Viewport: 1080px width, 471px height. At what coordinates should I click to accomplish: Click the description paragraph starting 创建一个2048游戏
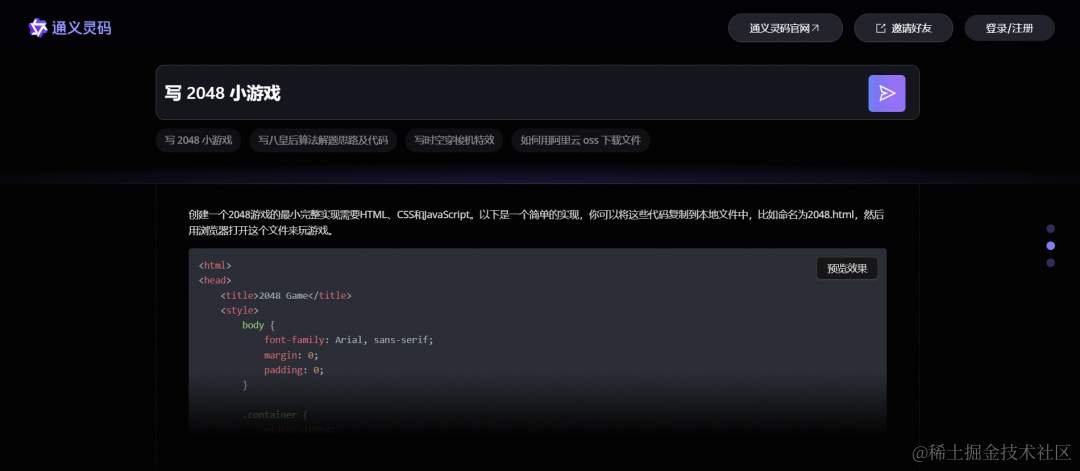pos(536,223)
